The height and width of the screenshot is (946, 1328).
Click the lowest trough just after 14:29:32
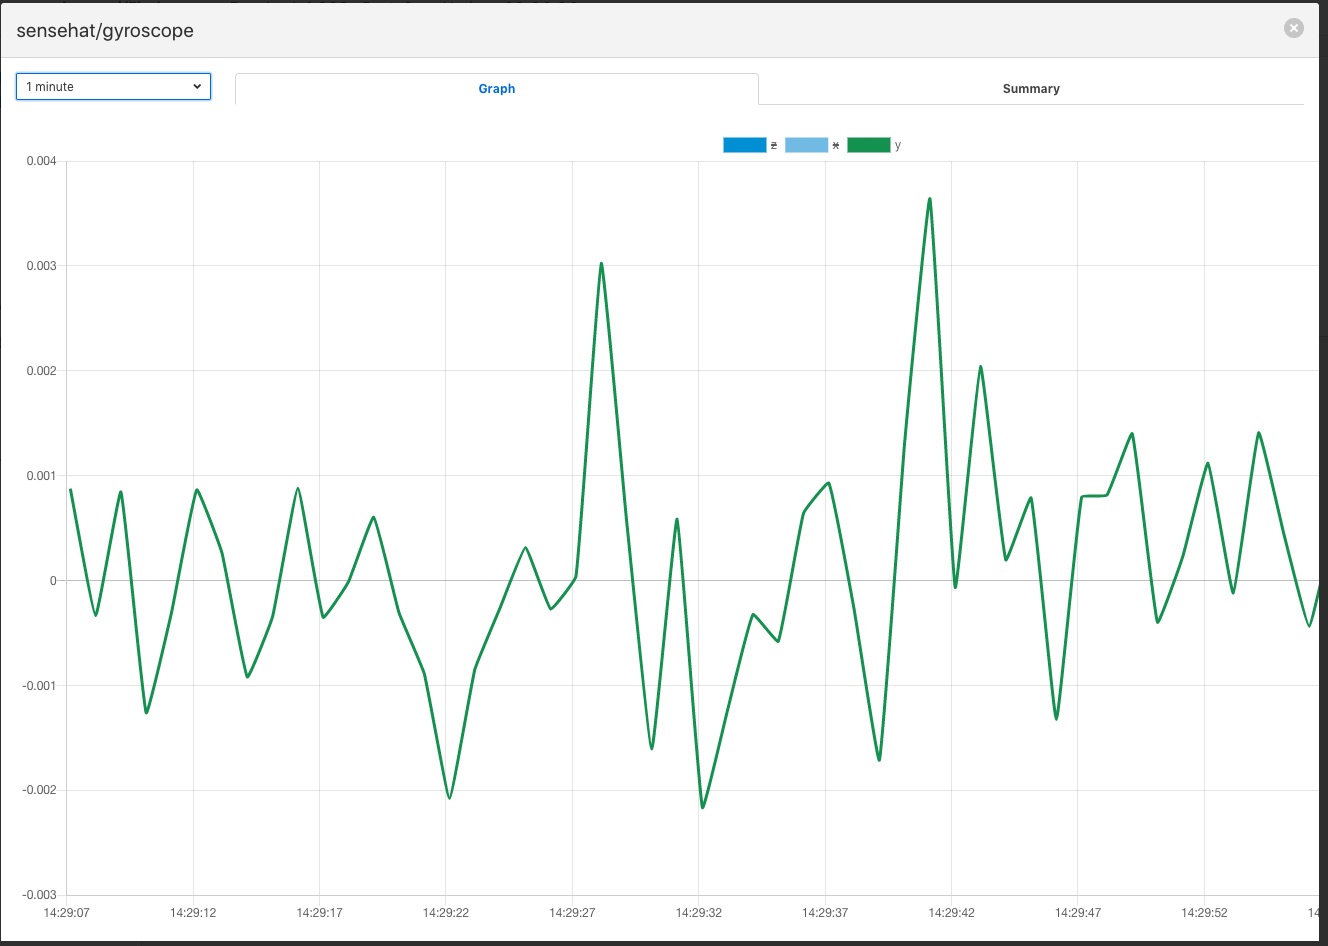pyautogui.click(x=703, y=807)
